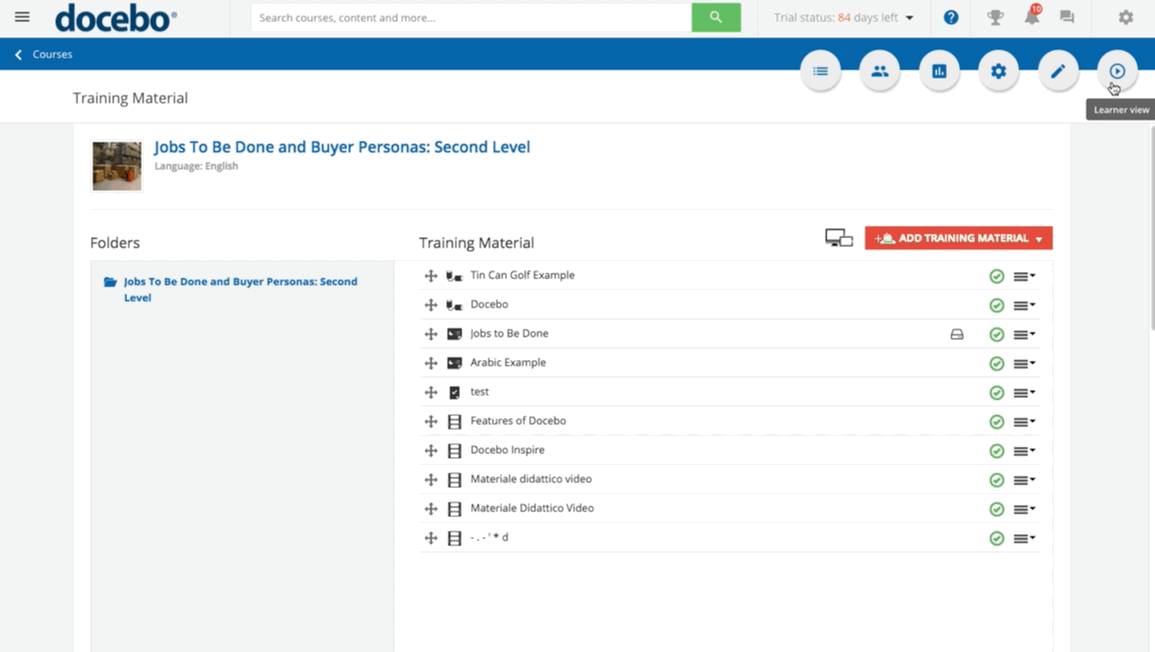Screen dimensions: 1155x652
Task: Click the drag handle for Arabic Example
Action: 431,363
